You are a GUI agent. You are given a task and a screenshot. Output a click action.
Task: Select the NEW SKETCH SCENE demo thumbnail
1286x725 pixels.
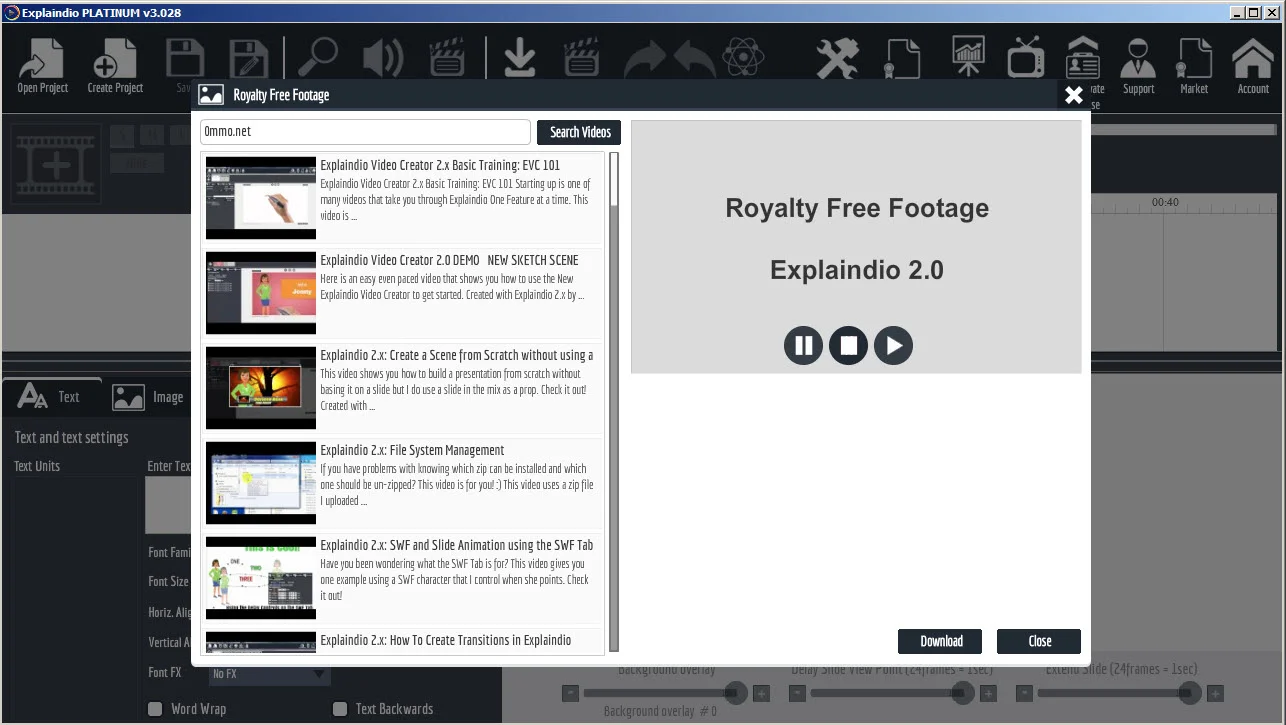(261, 293)
